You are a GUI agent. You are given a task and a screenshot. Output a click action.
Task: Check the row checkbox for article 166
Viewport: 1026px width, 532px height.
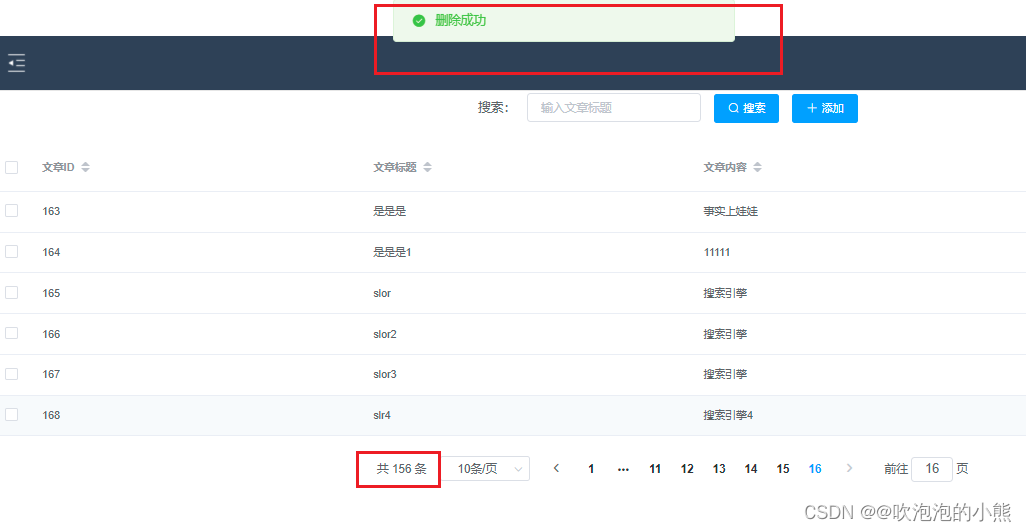[12, 334]
